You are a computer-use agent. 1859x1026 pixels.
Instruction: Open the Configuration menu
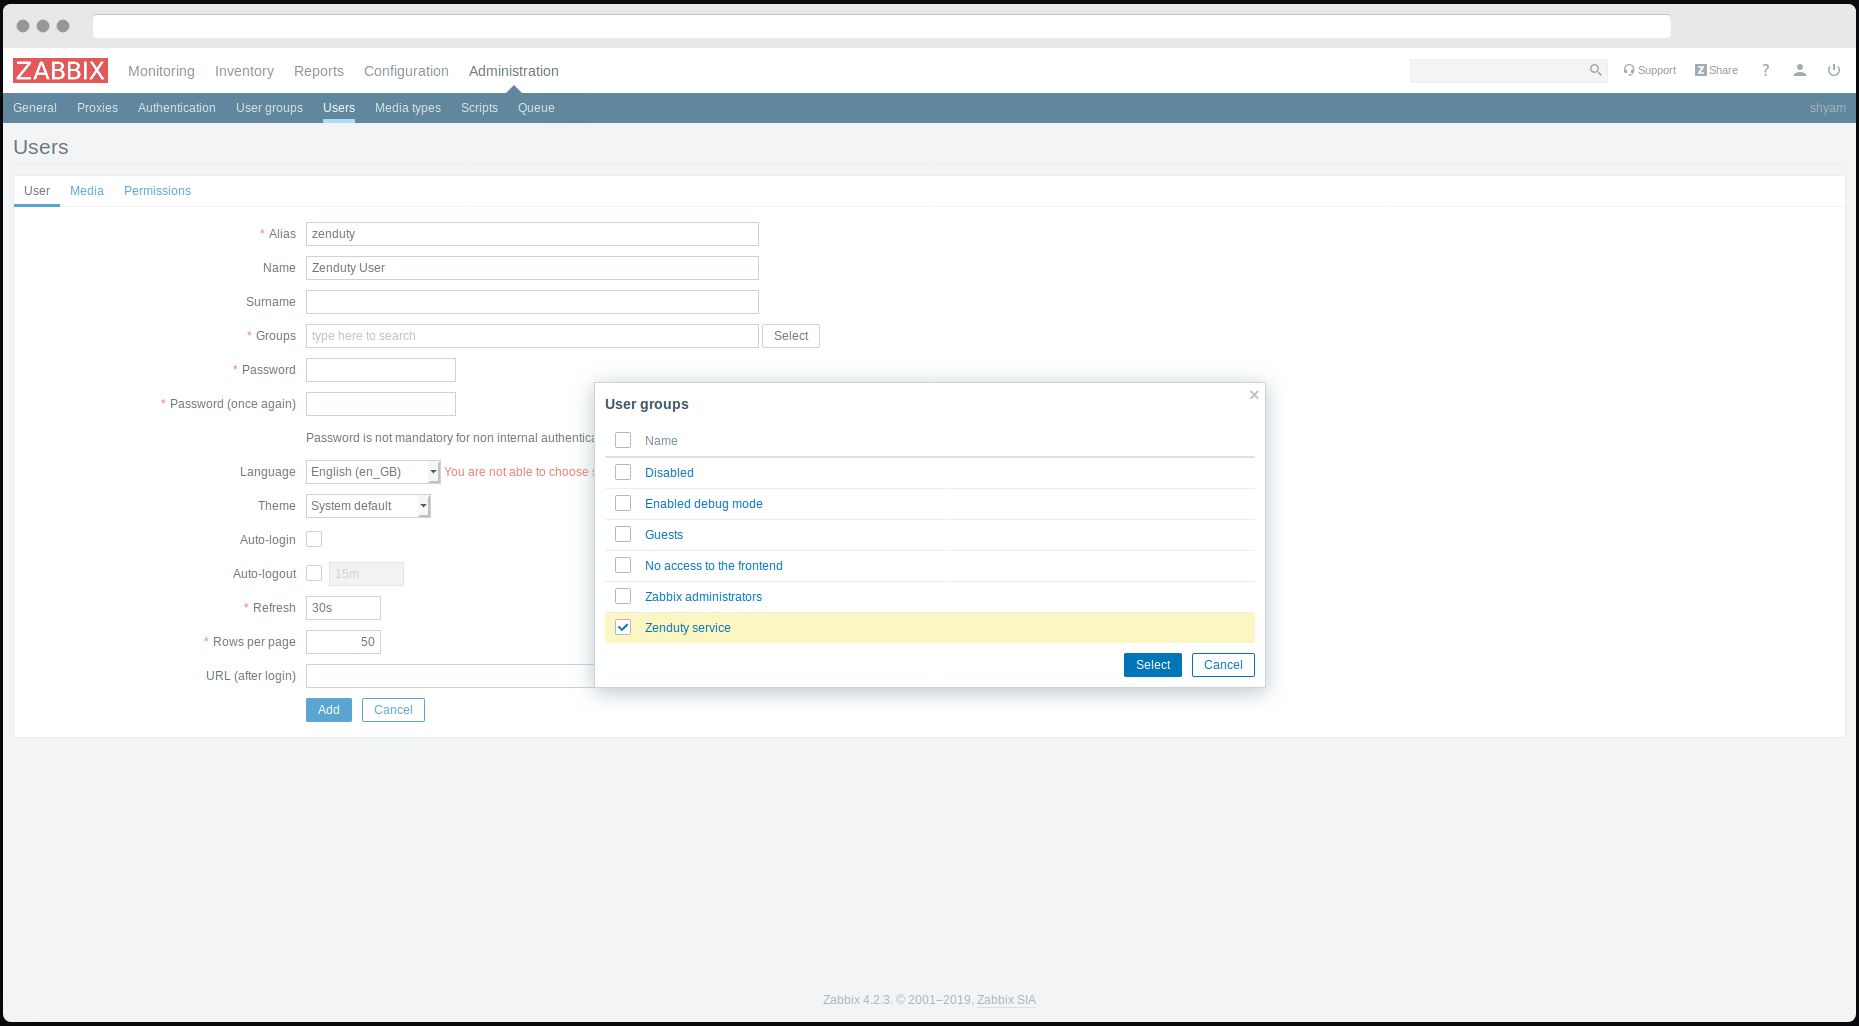pyautogui.click(x=406, y=71)
